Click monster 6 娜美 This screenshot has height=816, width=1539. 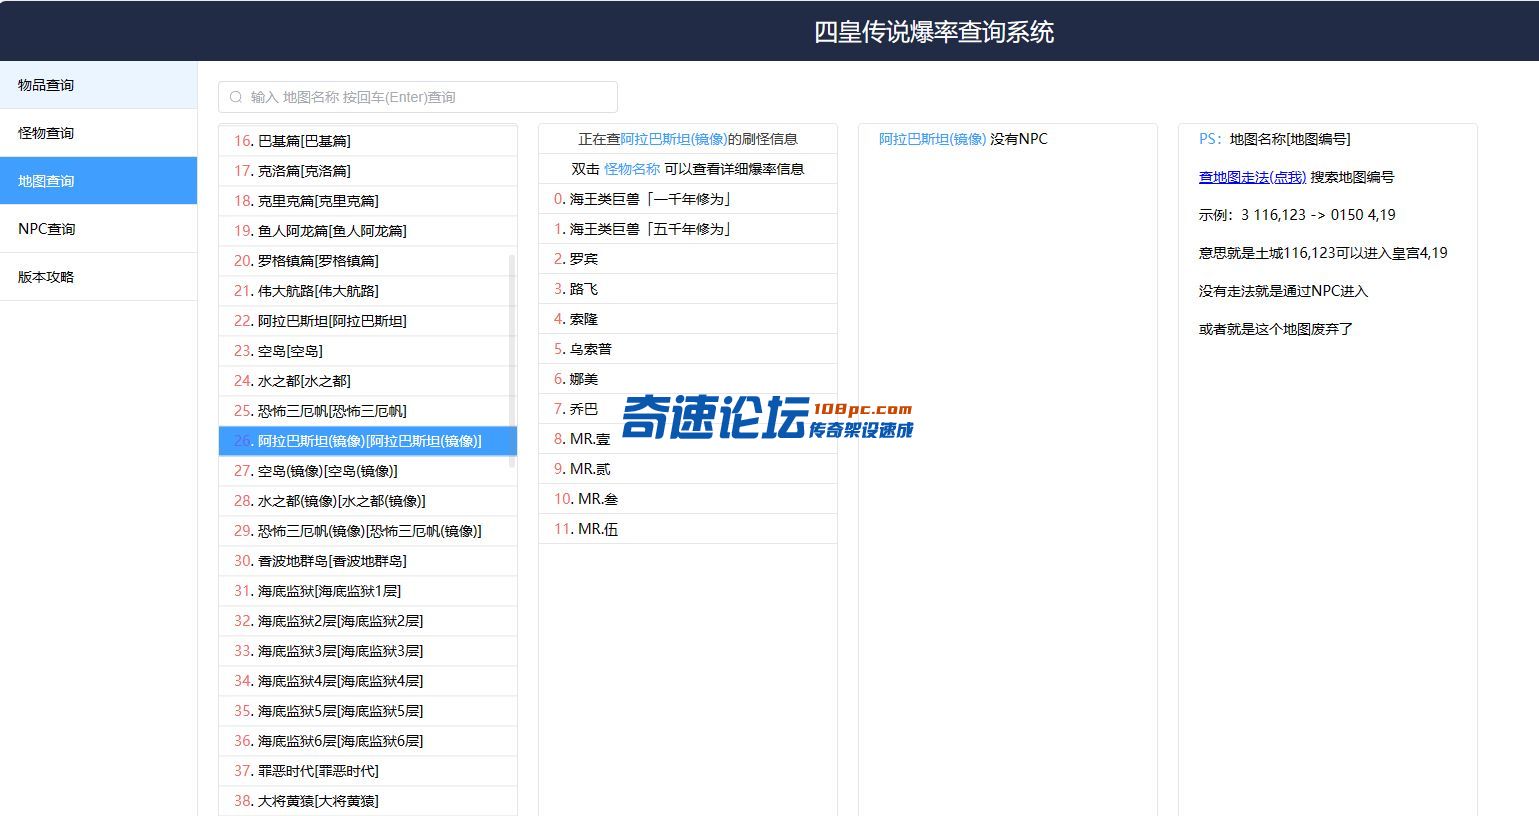point(688,379)
